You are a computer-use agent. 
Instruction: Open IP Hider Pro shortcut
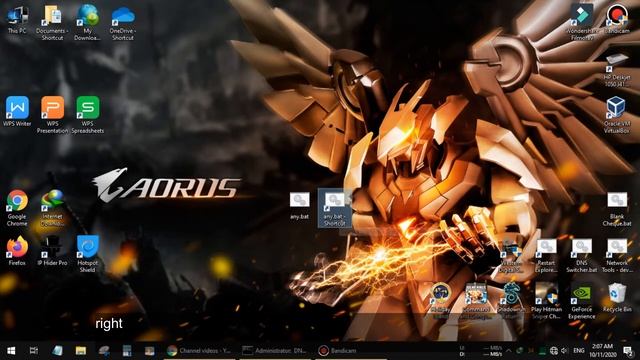[52, 251]
